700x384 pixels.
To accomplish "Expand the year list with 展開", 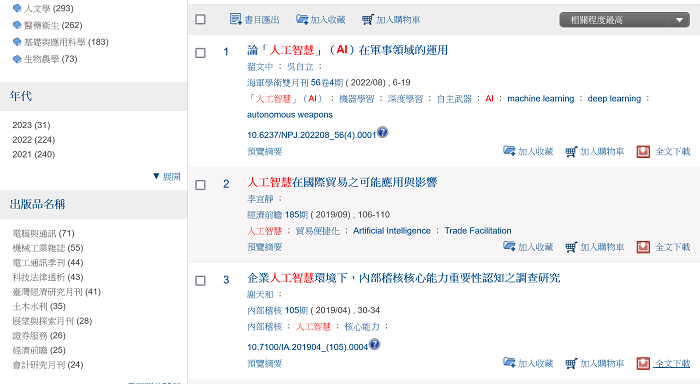I will coord(167,176).
